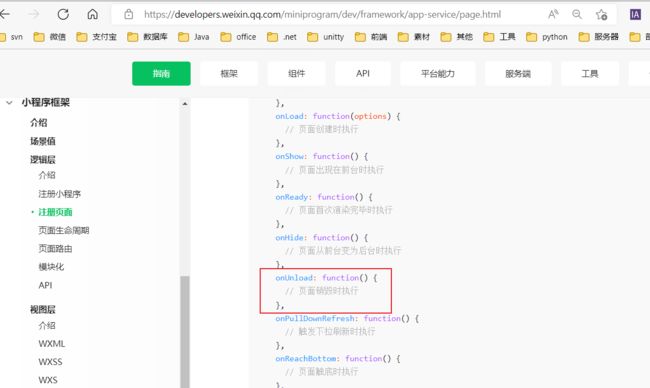Click the onReachBottom function code line
Viewport: 650px width, 388px height.
[x=338, y=359]
